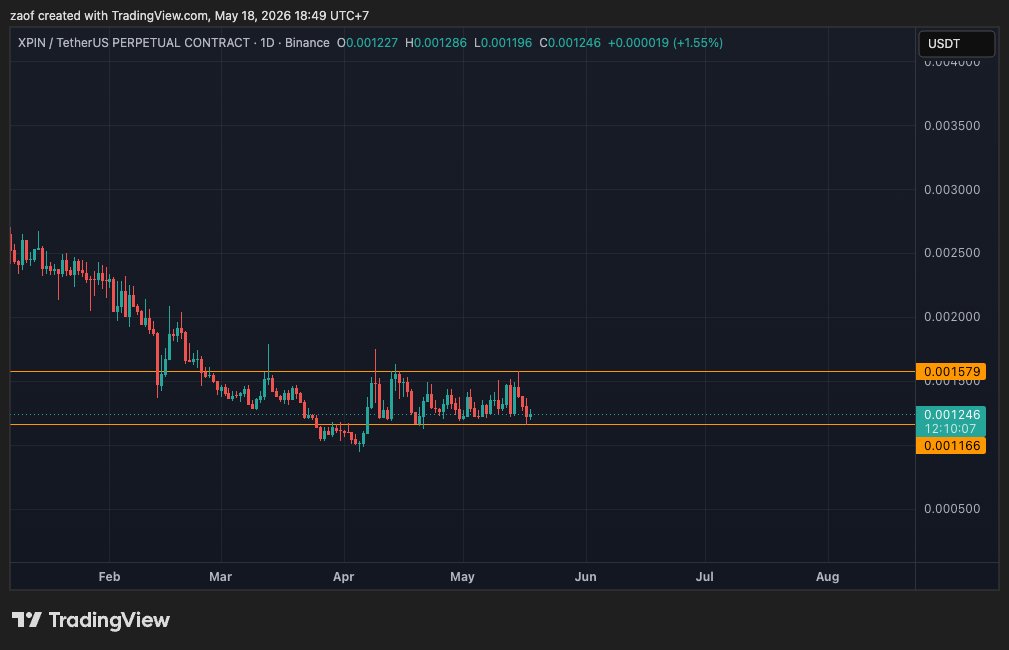Click the symbol title XPIN / TetherUS PERPETUAL CONTRACT

pyautogui.click(x=134, y=43)
